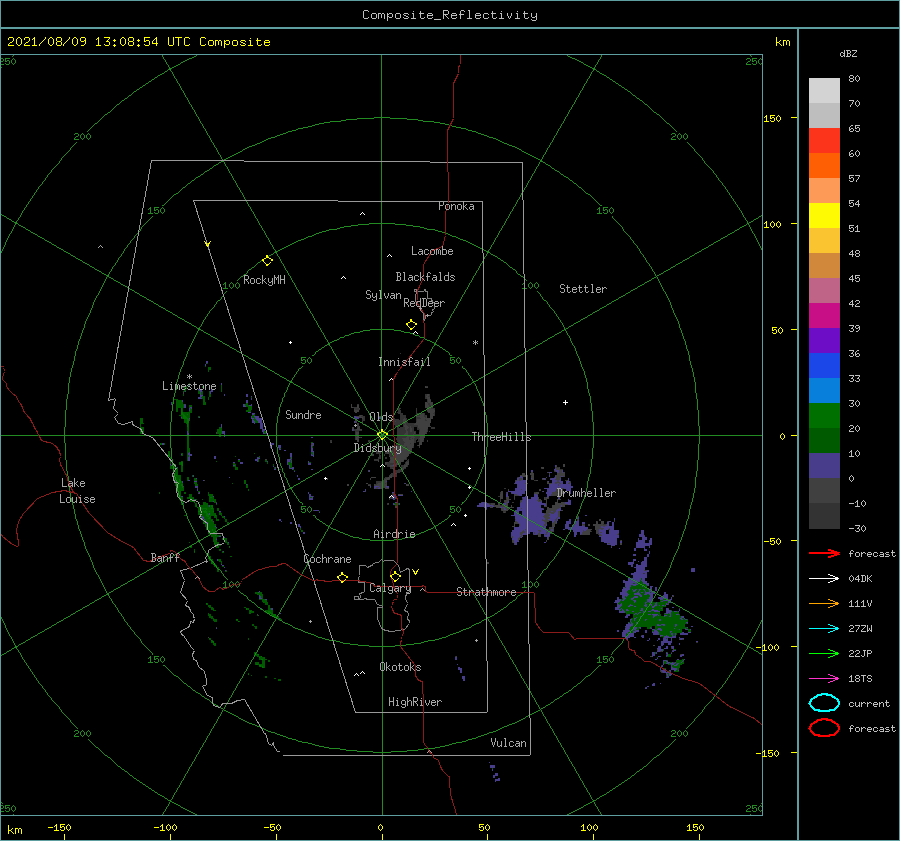Click the Ponoka city label
Viewport: 900px width, 841px height.
[x=456, y=206]
